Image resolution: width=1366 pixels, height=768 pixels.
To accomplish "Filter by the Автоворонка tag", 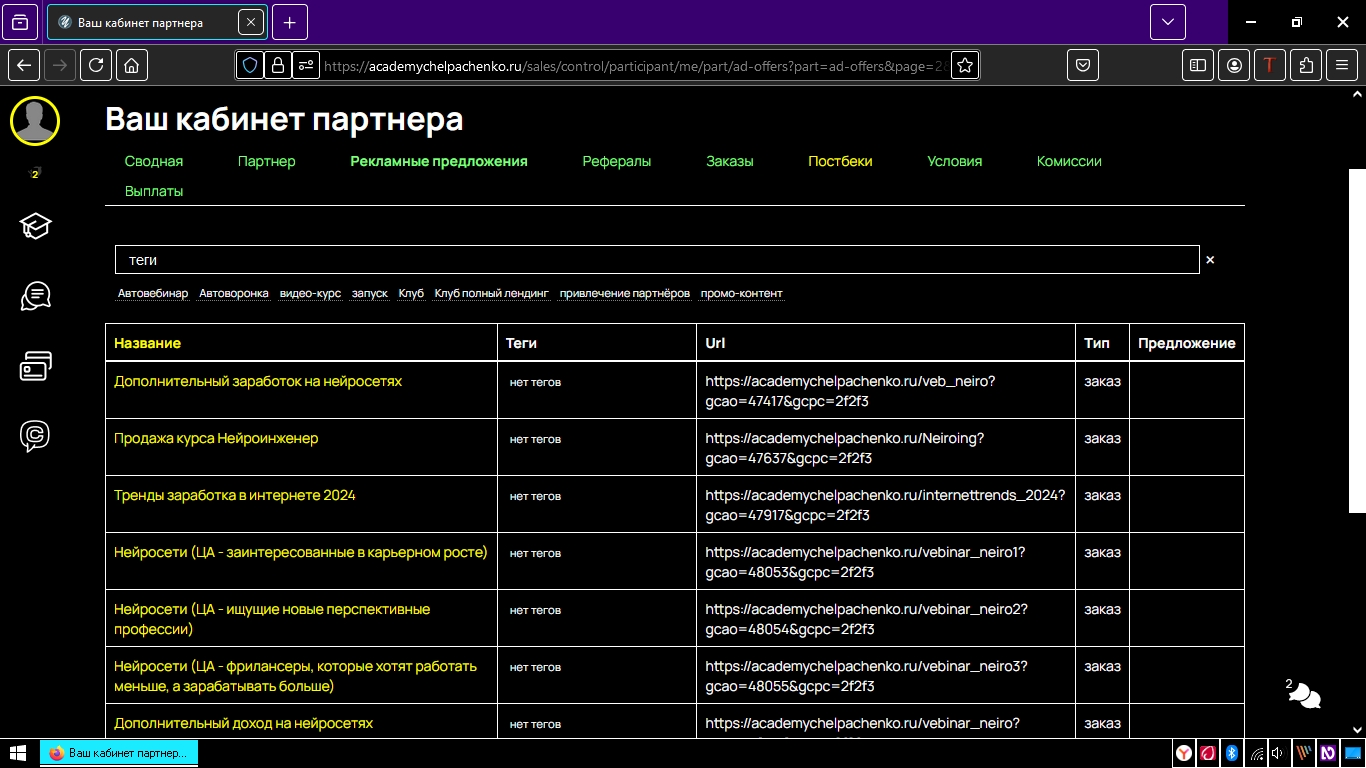I will (x=234, y=294).
